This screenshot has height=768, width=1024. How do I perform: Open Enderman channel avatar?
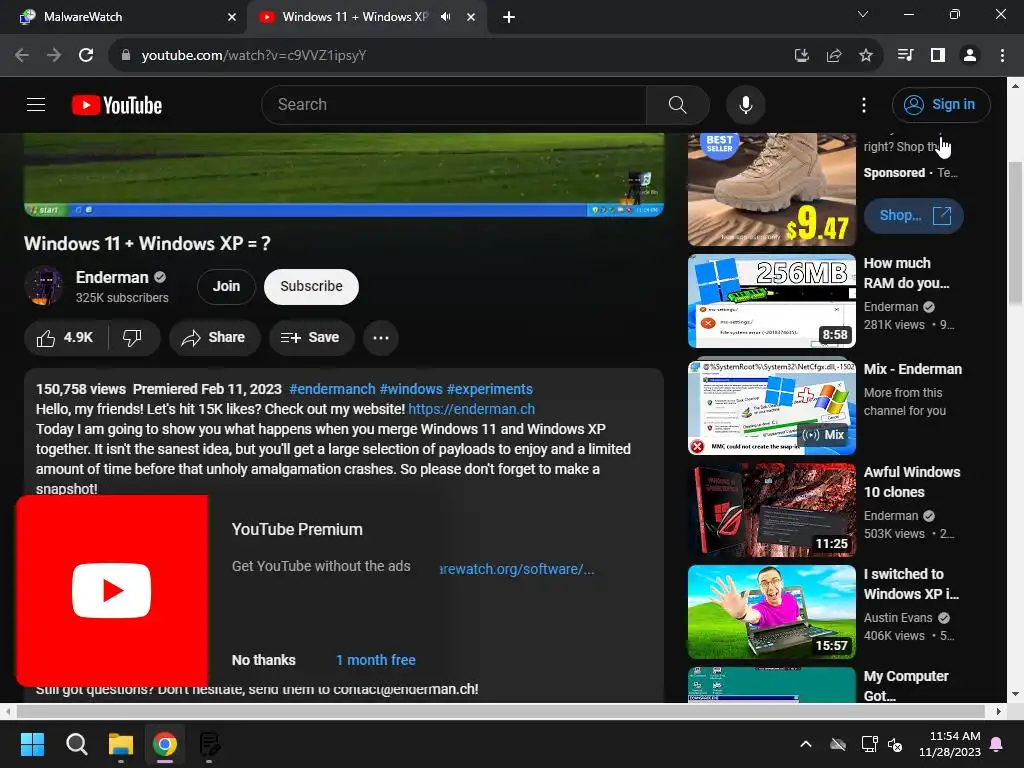pyautogui.click(x=44, y=286)
